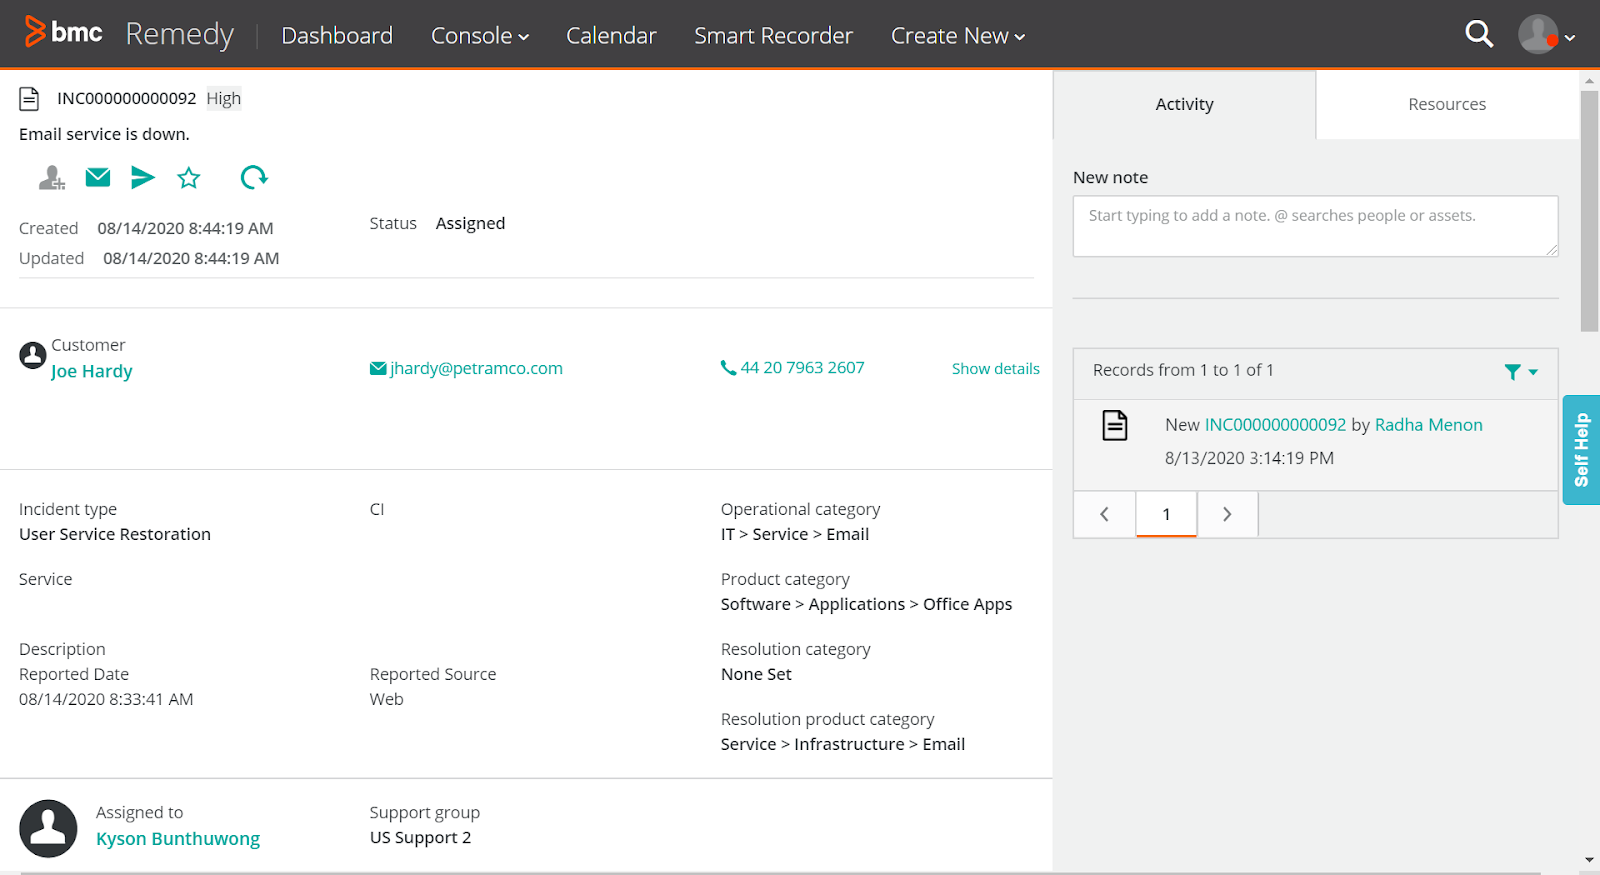Click the Assigned status value

[x=470, y=223]
